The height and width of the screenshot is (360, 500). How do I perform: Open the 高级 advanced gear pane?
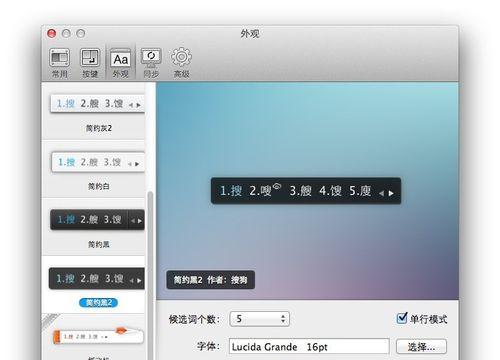tap(181, 63)
